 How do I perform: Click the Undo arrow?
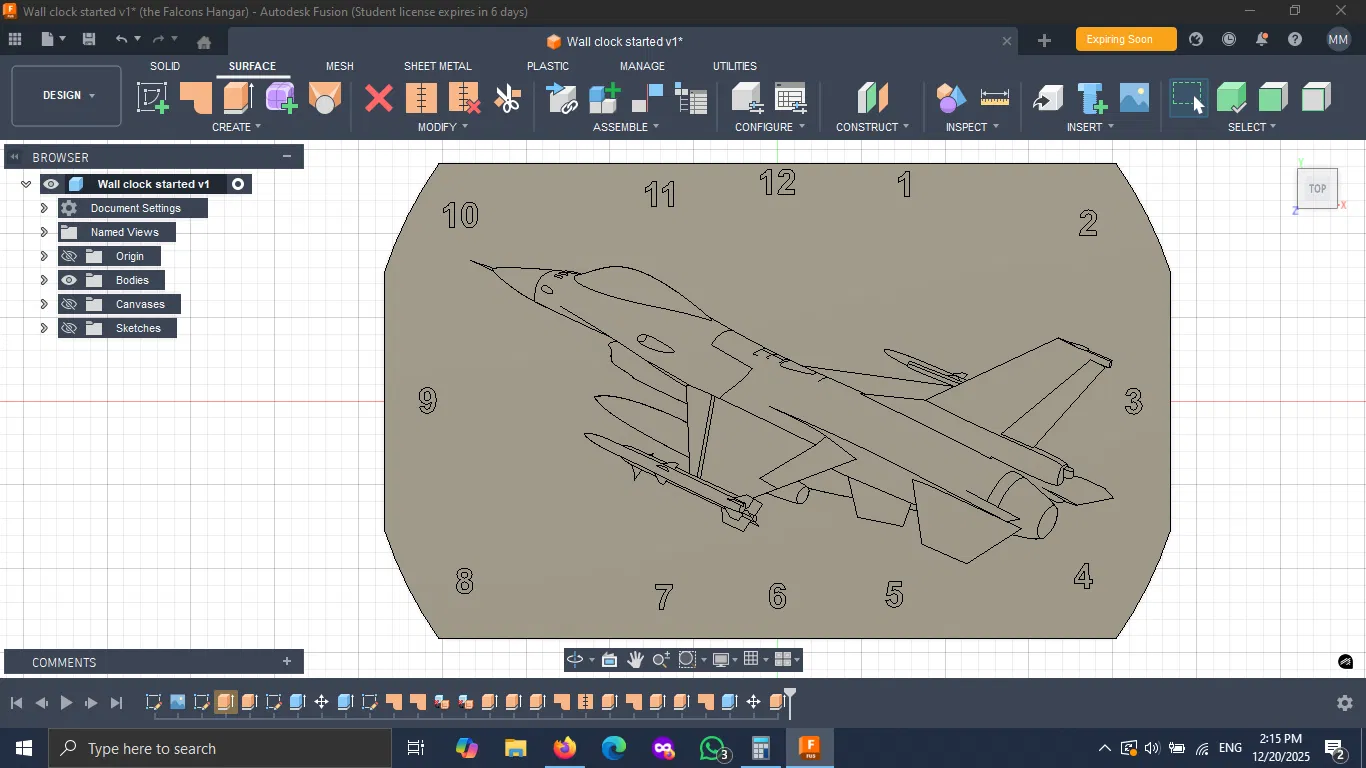(x=121, y=39)
